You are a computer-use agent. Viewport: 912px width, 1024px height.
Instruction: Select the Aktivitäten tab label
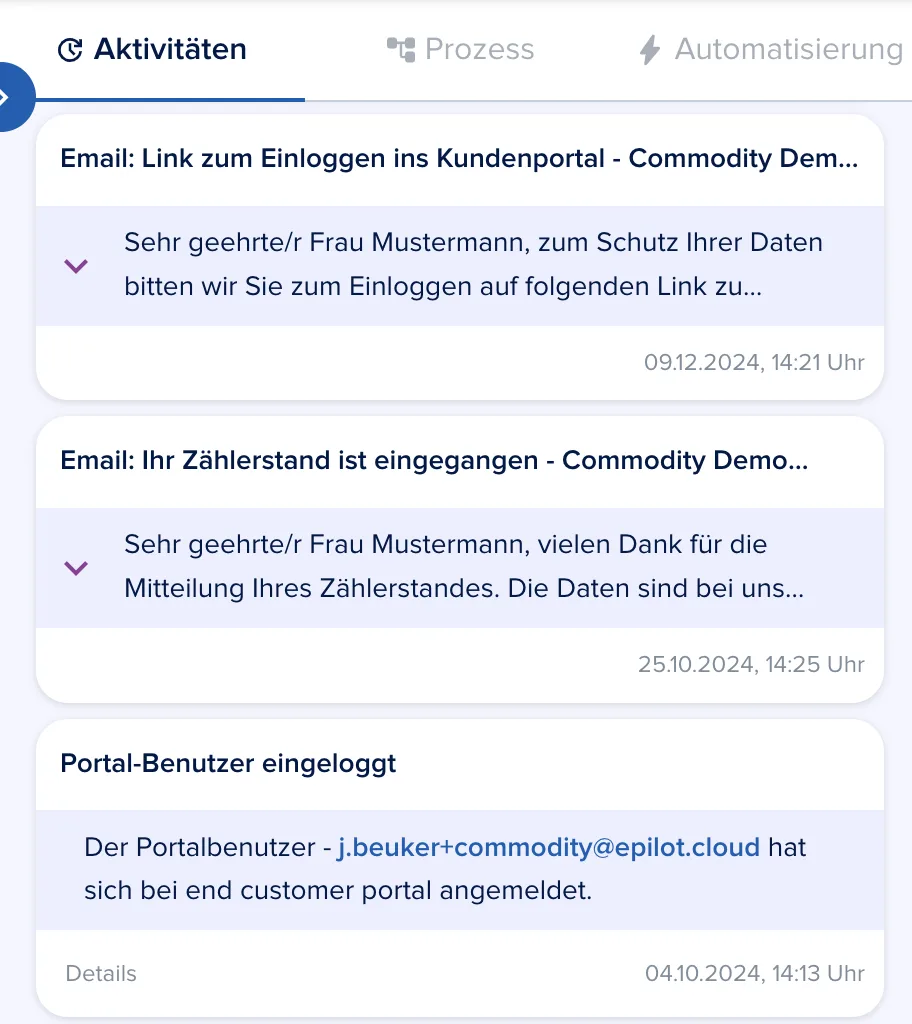(170, 50)
